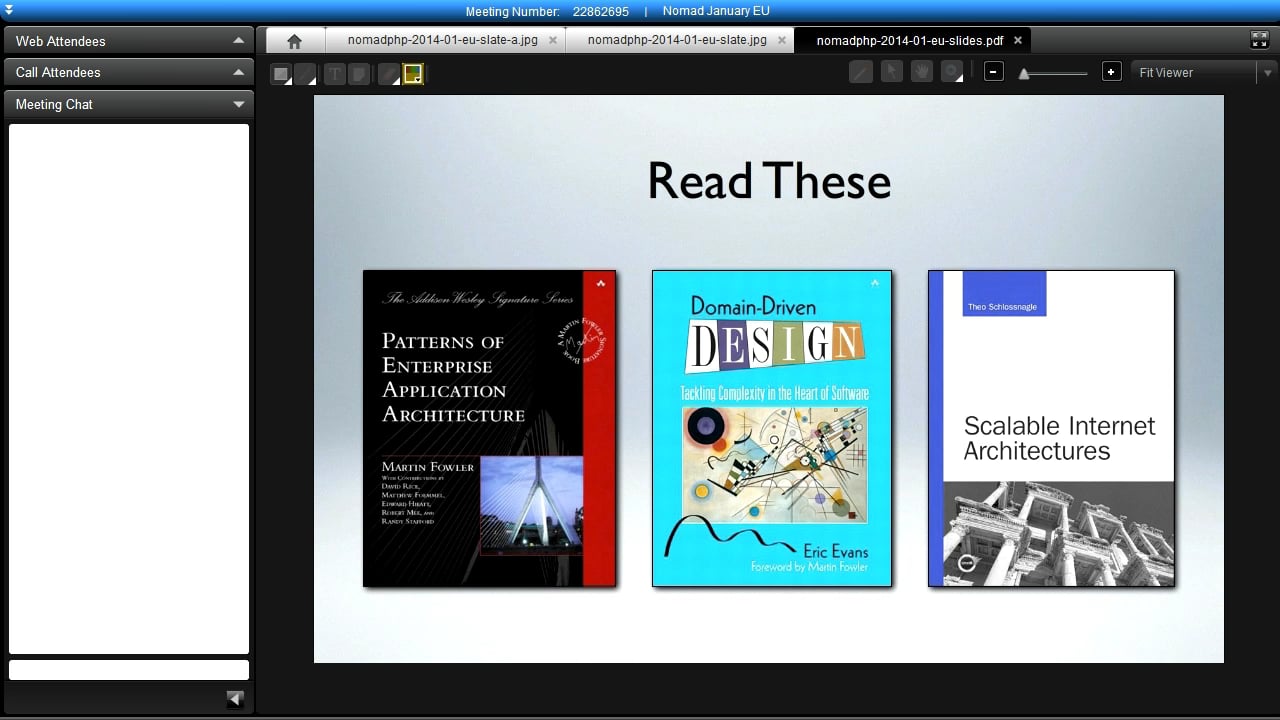Close the nomadphp-2014-01-eu-slate-a.jpg tab
This screenshot has height=720, width=1280.
pos(553,41)
